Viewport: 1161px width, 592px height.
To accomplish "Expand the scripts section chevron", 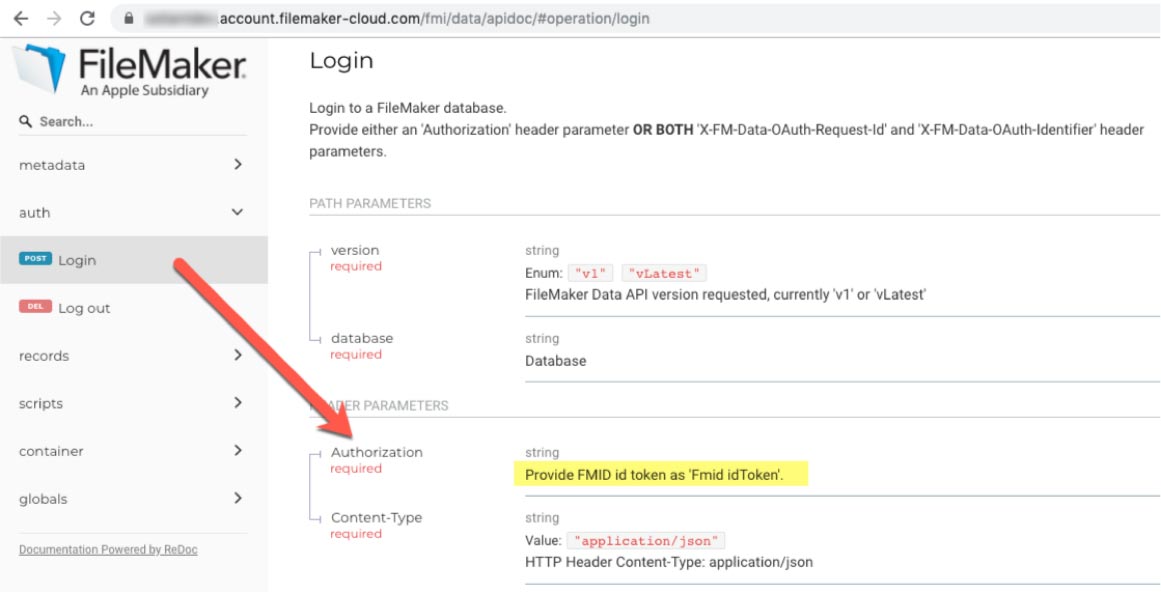I will [238, 403].
